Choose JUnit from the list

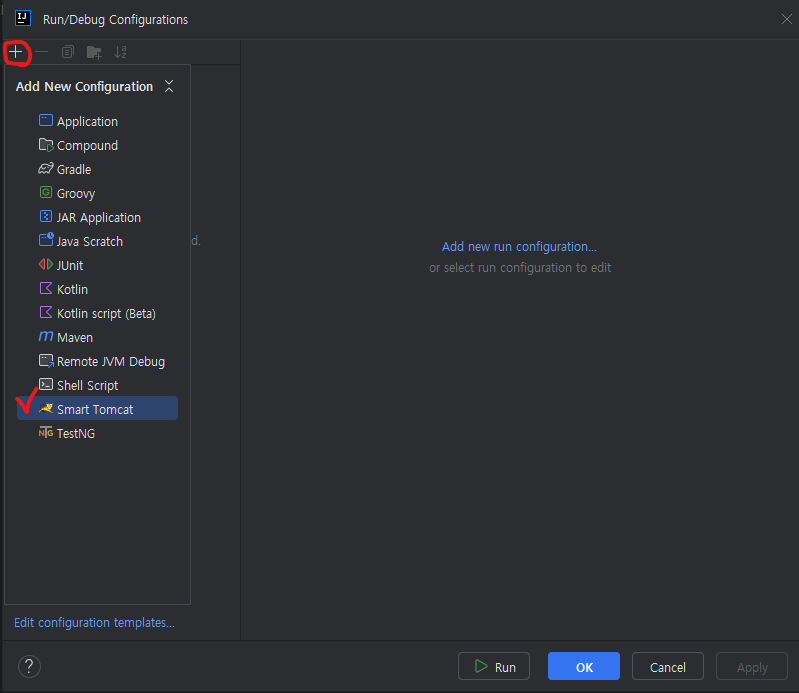tap(97, 265)
